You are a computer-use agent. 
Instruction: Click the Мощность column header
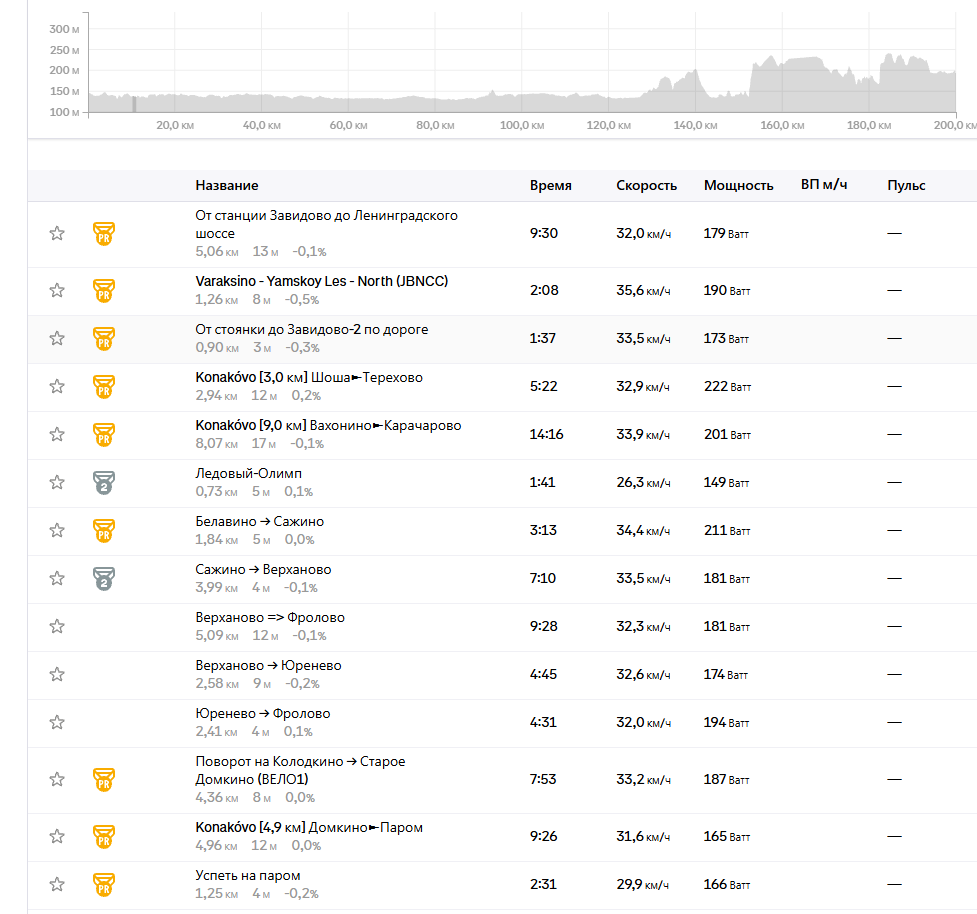pyautogui.click(x=738, y=185)
